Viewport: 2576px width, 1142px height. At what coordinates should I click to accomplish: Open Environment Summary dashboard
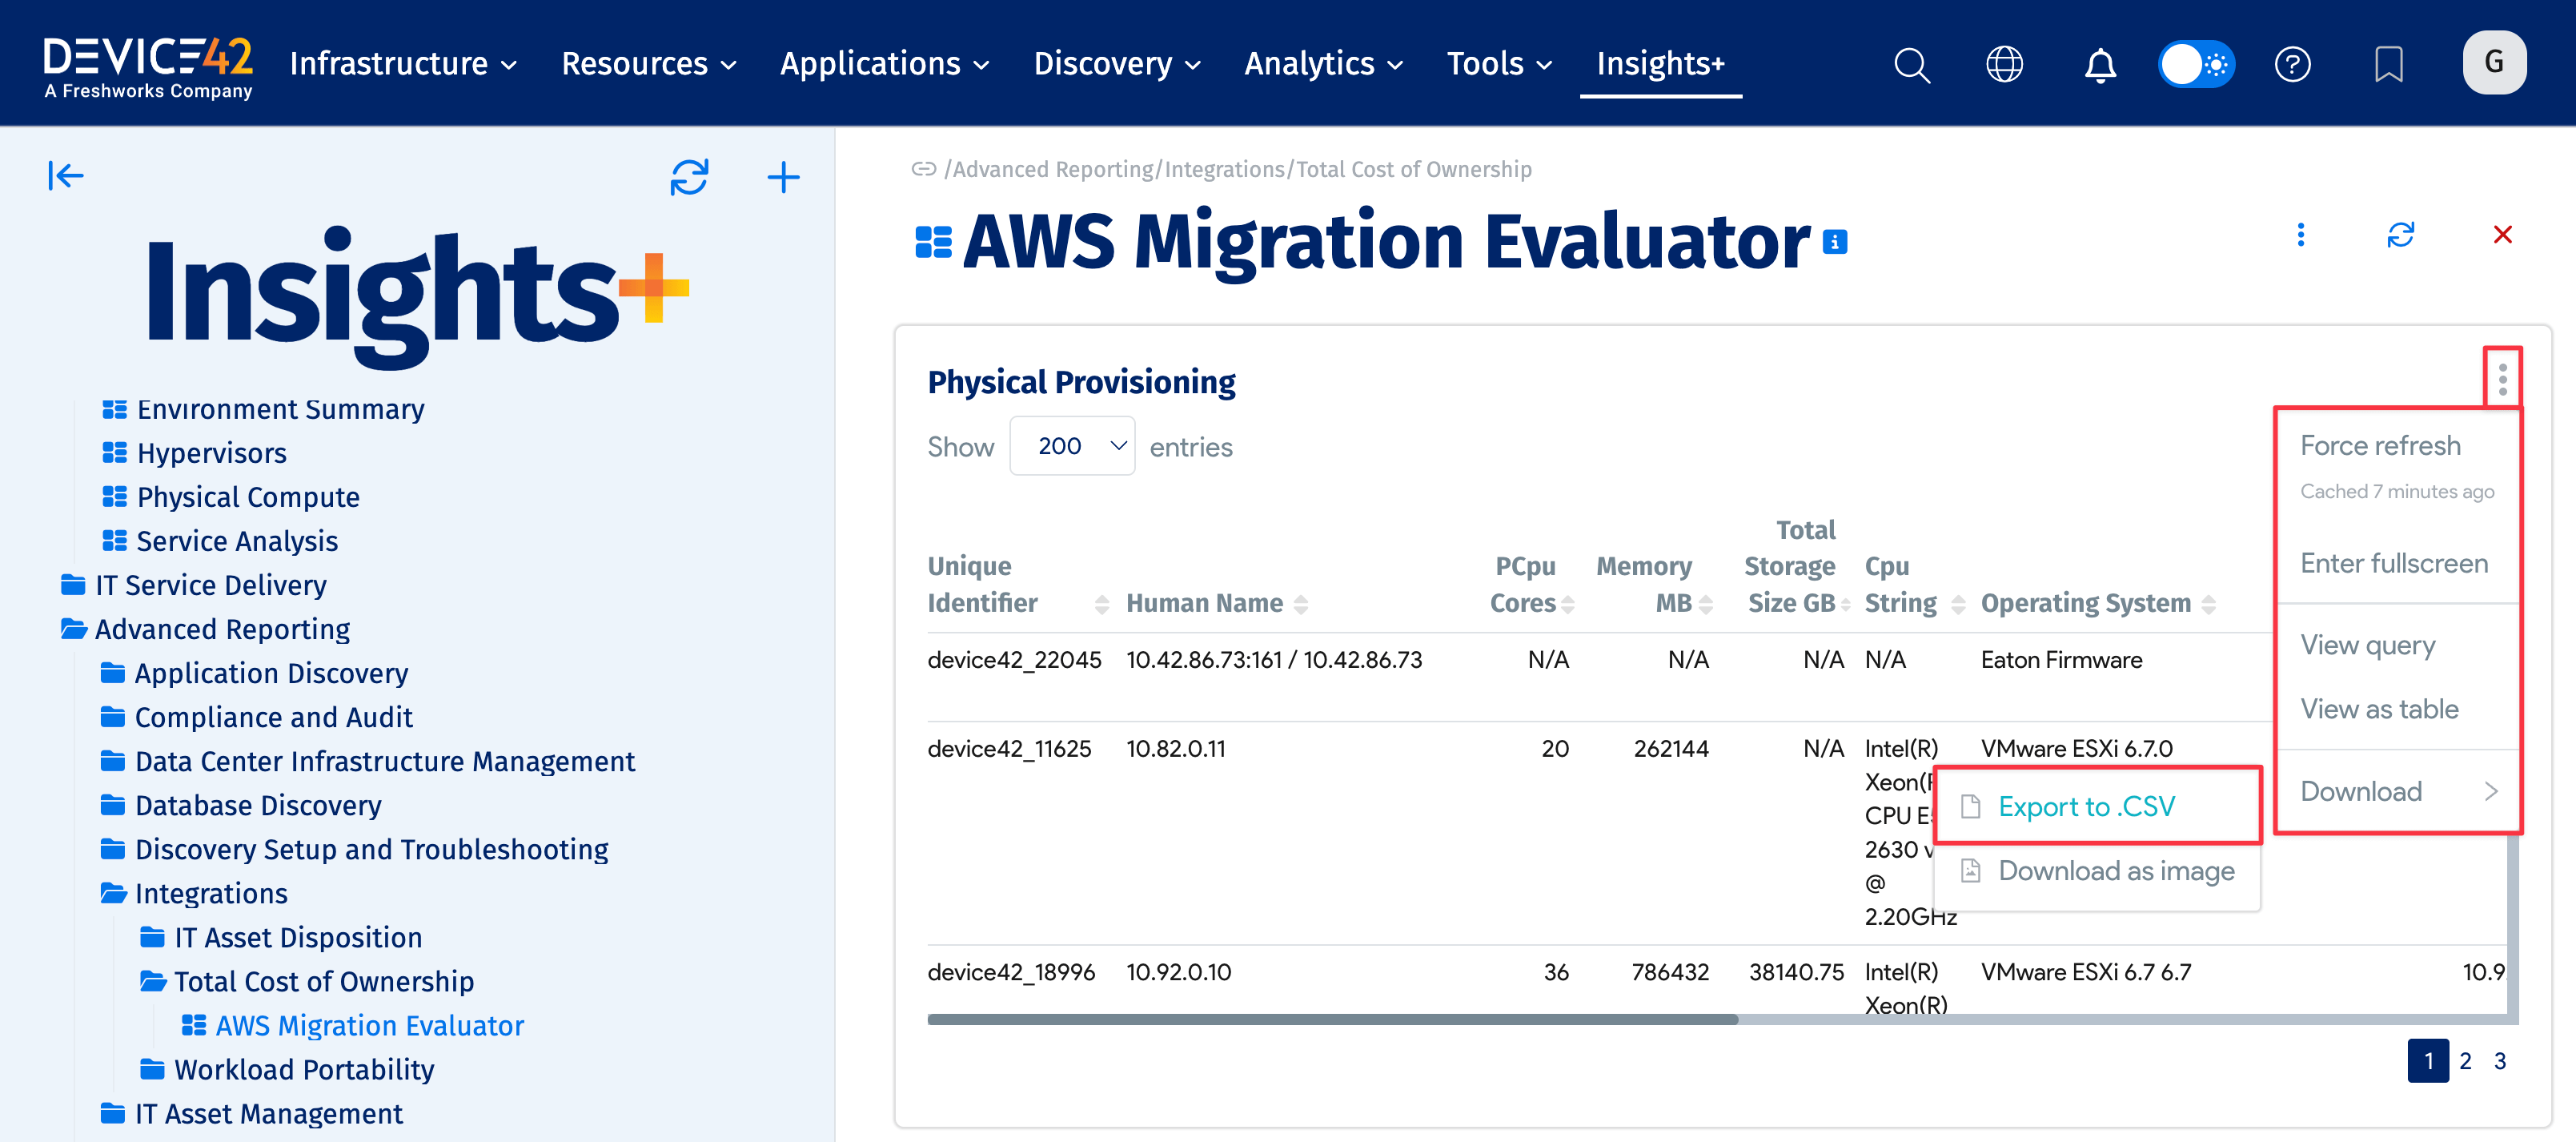tap(263, 409)
